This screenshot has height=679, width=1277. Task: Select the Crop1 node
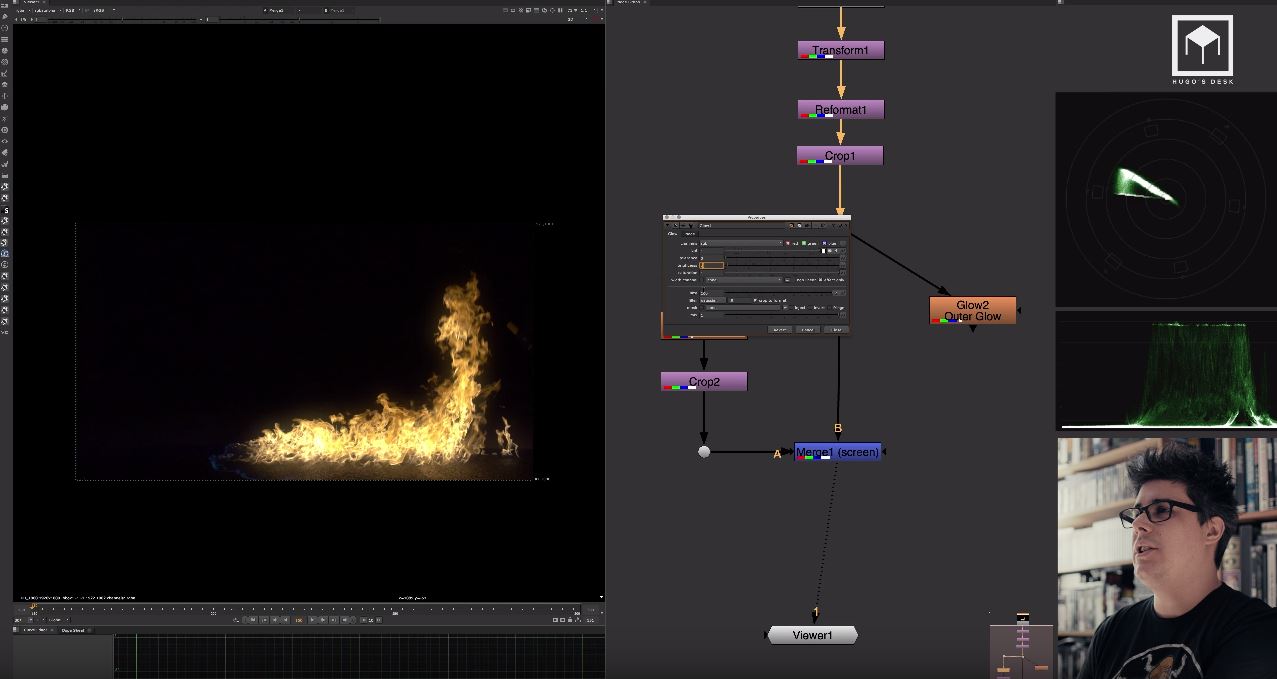pyautogui.click(x=839, y=155)
